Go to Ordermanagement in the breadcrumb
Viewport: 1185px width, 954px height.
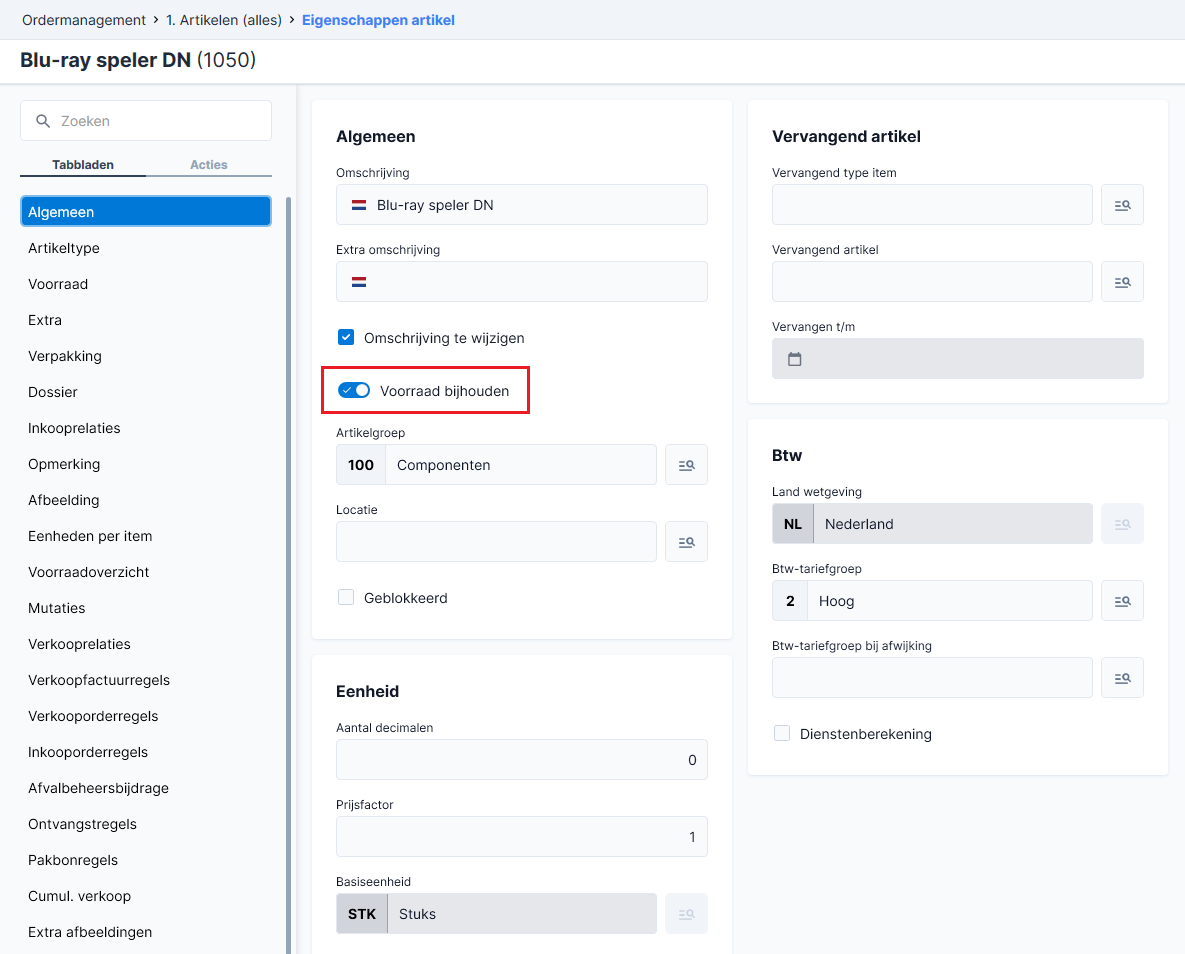[x=84, y=20]
